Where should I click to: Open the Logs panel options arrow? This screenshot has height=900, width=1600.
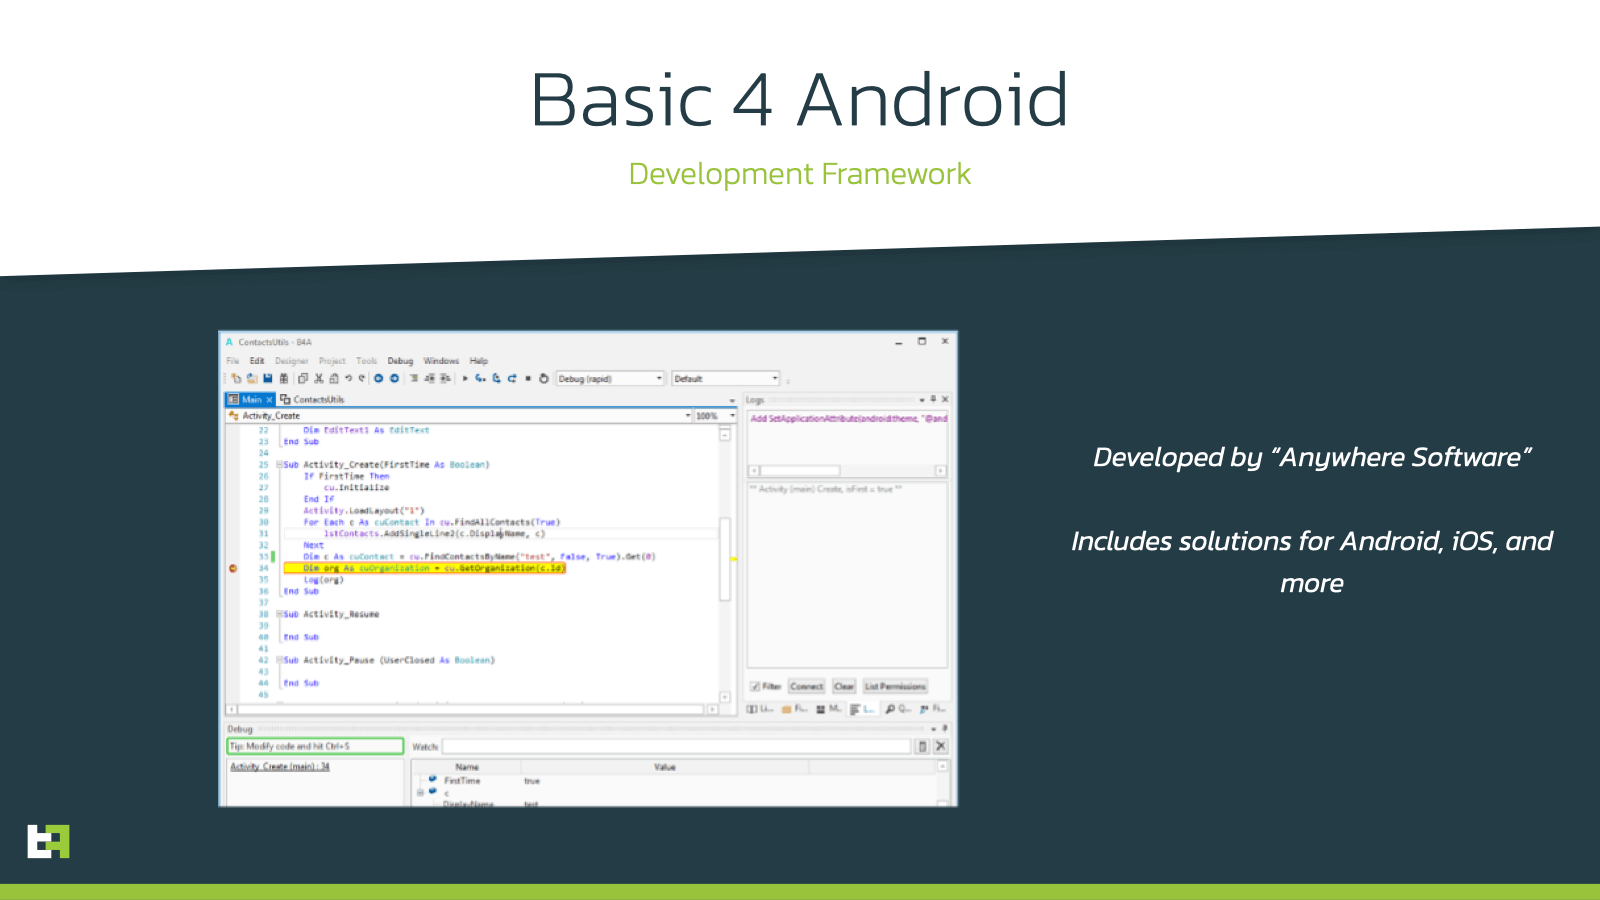[x=922, y=399]
